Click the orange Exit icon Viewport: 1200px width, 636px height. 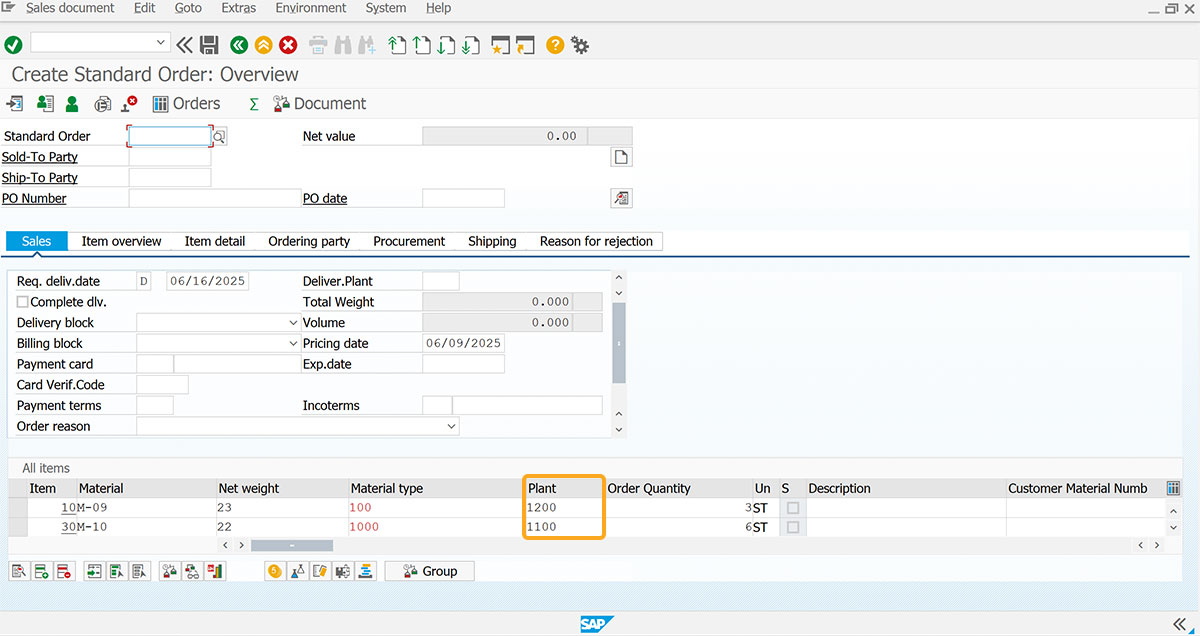pos(263,44)
